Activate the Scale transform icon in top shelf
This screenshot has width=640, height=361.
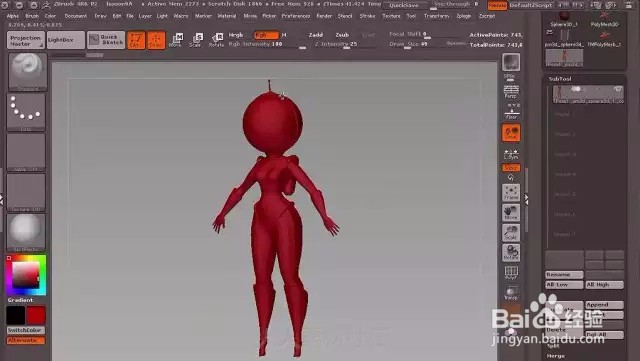[196, 40]
